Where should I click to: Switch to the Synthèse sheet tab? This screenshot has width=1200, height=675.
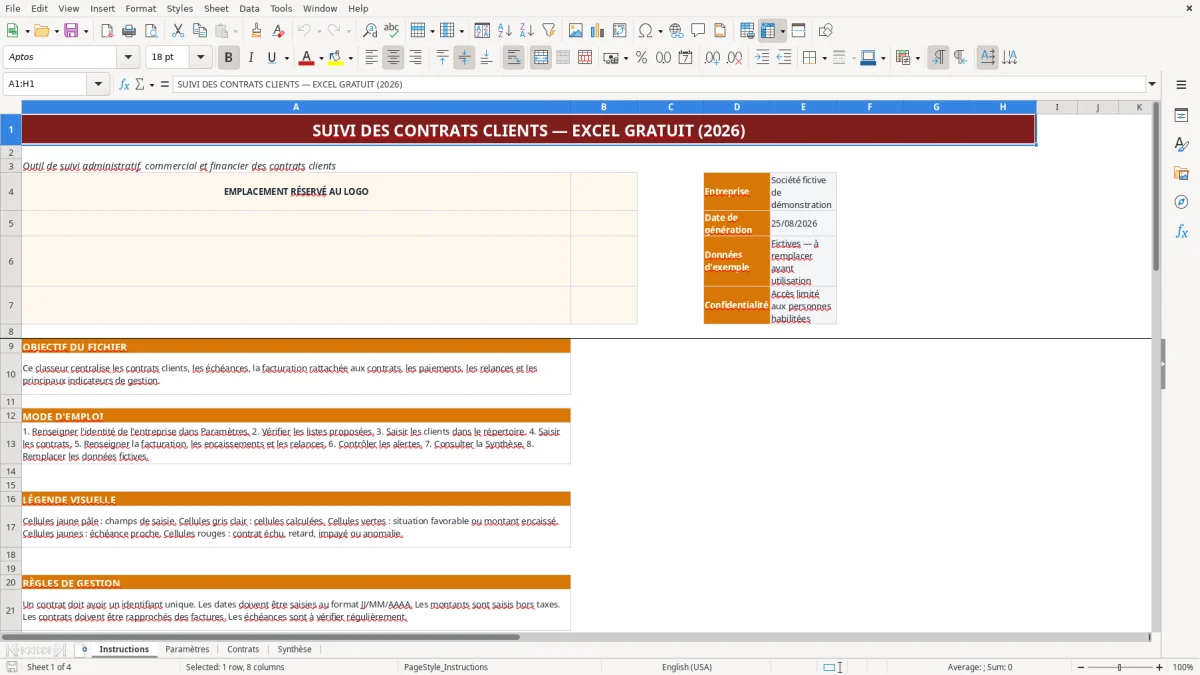pyautogui.click(x=294, y=650)
